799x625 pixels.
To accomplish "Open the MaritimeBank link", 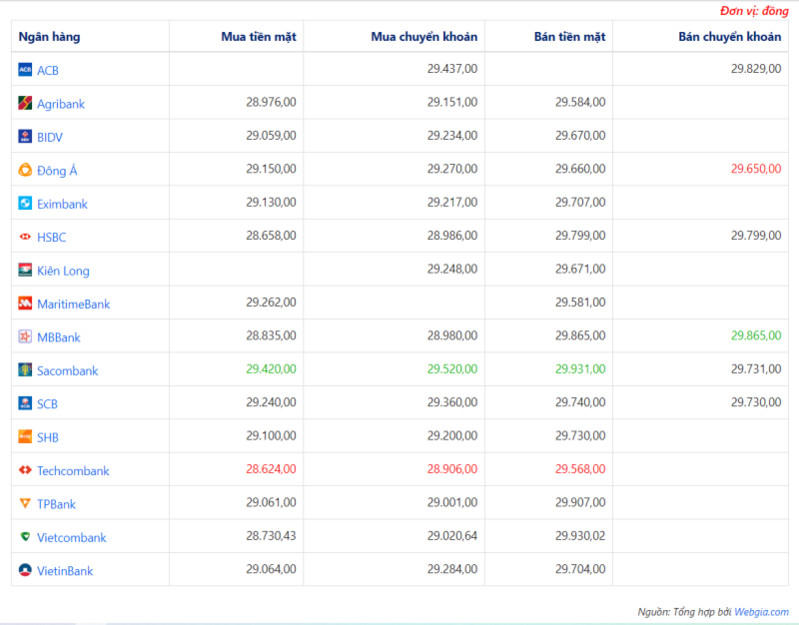I will click(73, 304).
